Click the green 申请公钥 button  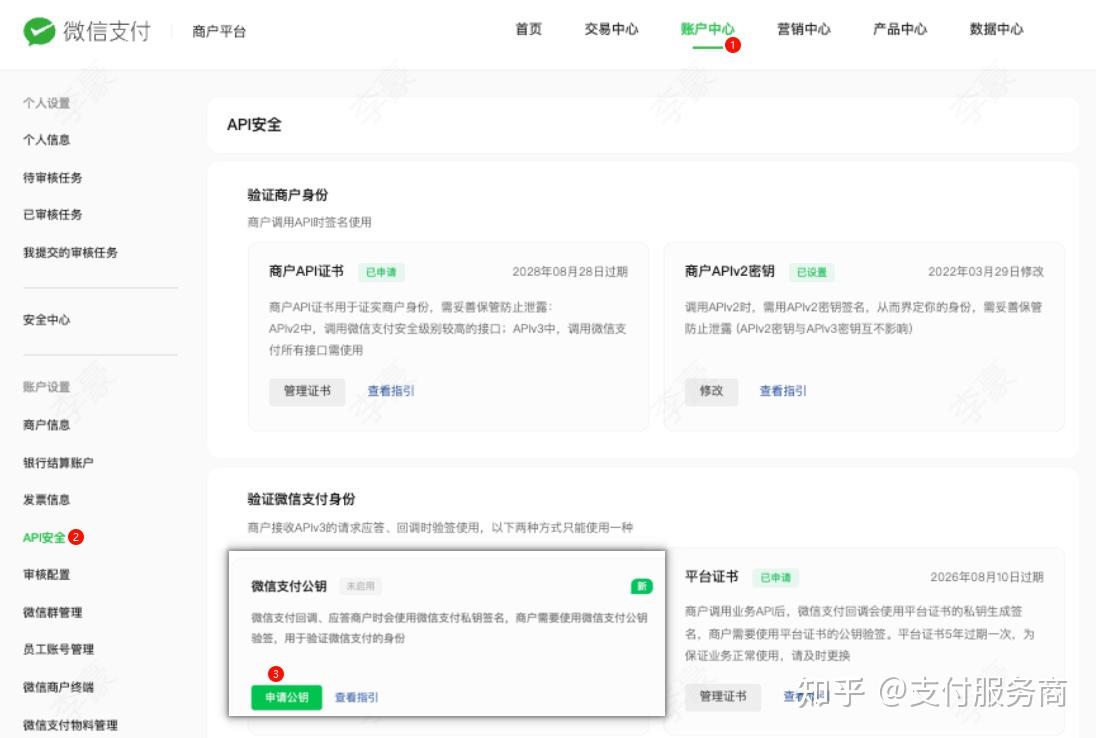pos(287,697)
